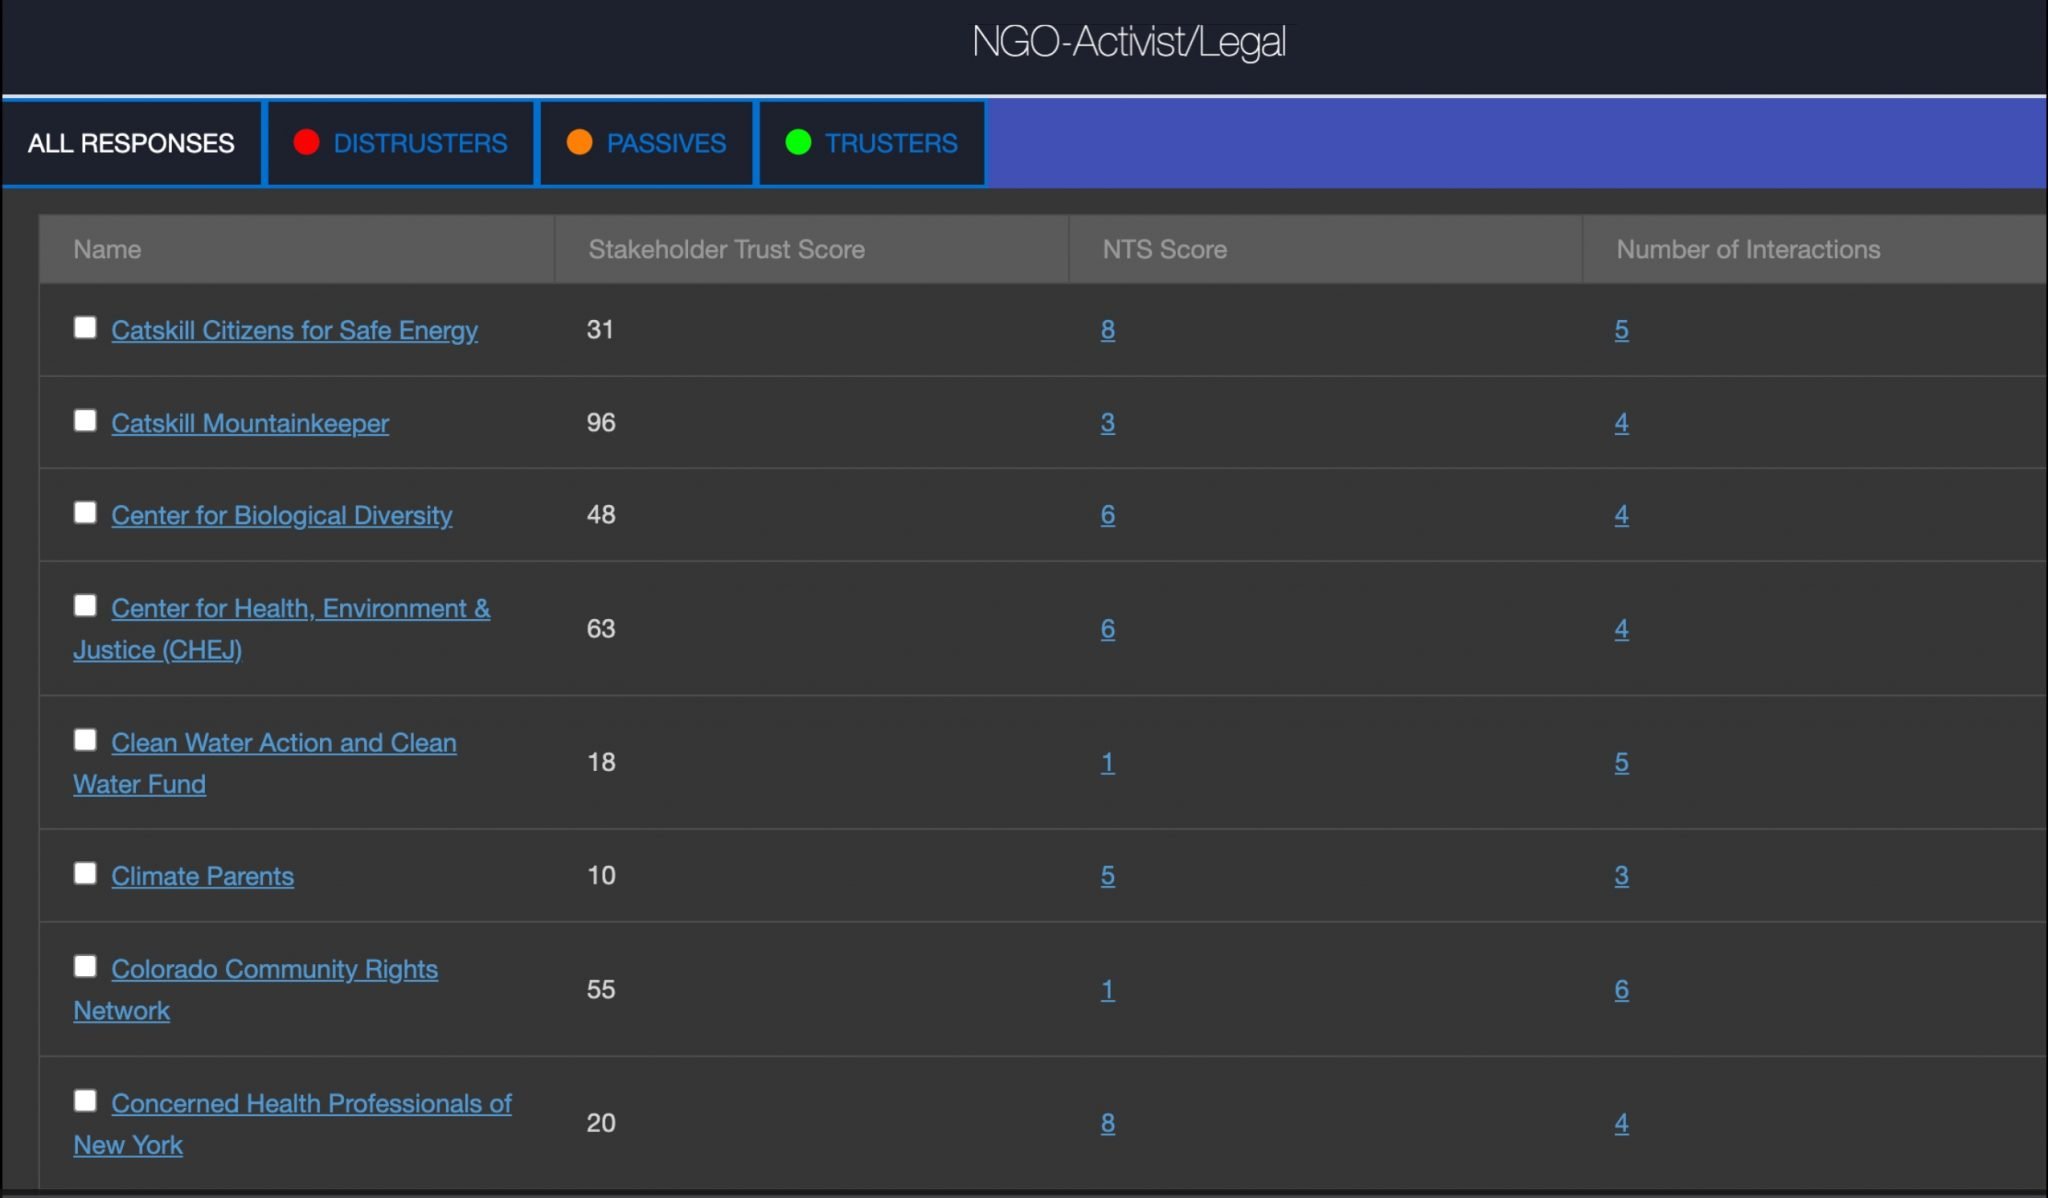Open the DISTRUSTERS tab
The width and height of the screenshot is (2048, 1198).
400,143
